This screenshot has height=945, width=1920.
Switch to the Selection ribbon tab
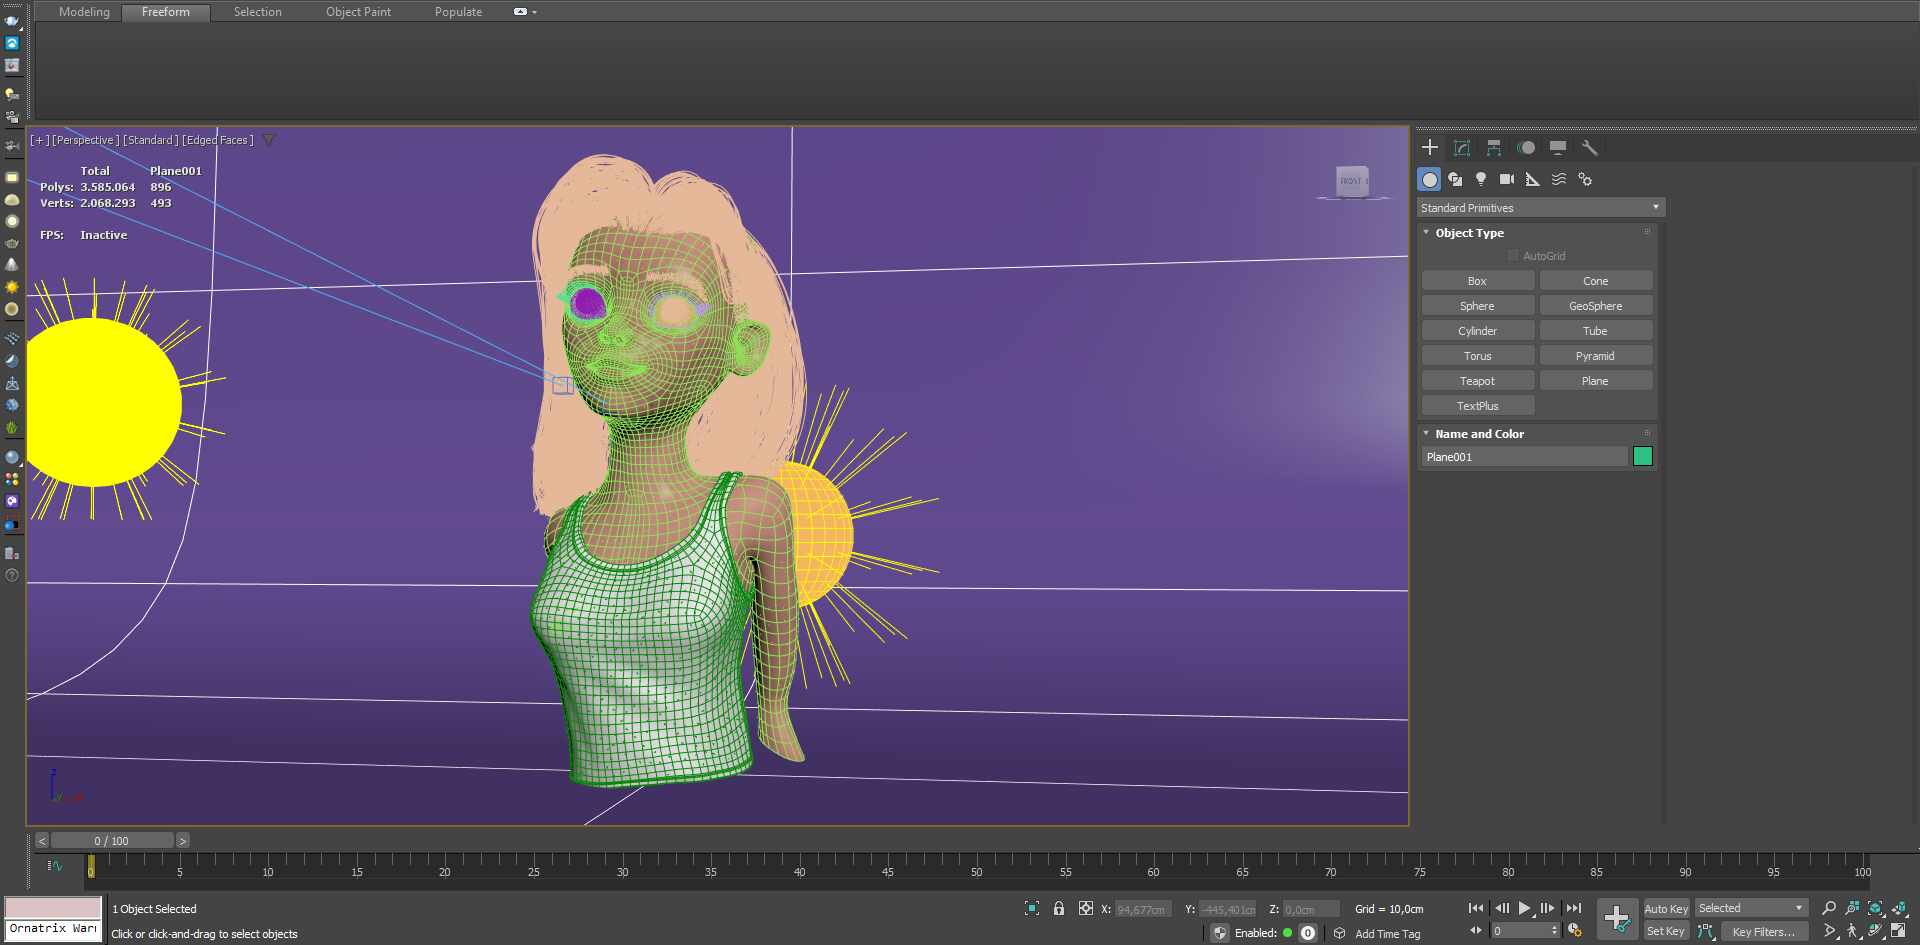coord(258,12)
